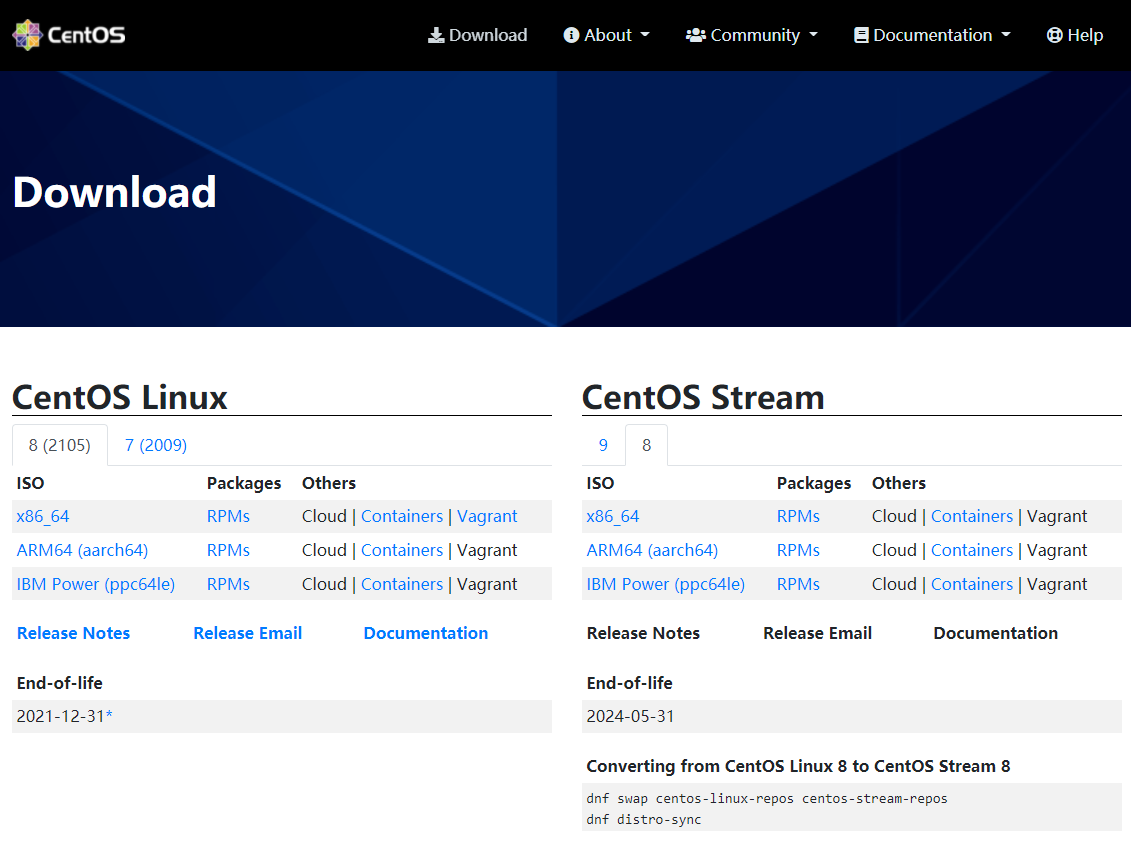Image resolution: width=1131 pixels, height=856 pixels.
Task: Open ARM64 (aarch64) ISO under CentOS Stream
Action: pos(652,550)
